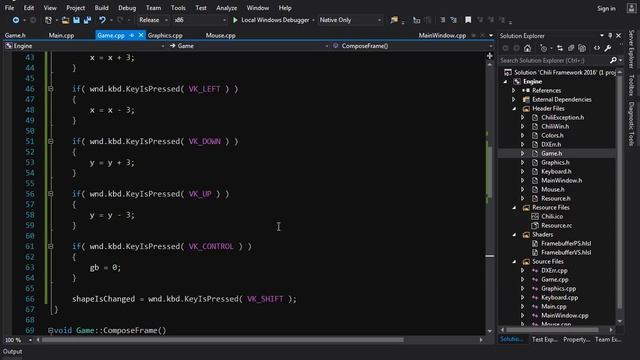Image resolution: width=640 pixels, height=360 pixels.
Task: Click the new project toolbar icon
Action: pos(48,20)
